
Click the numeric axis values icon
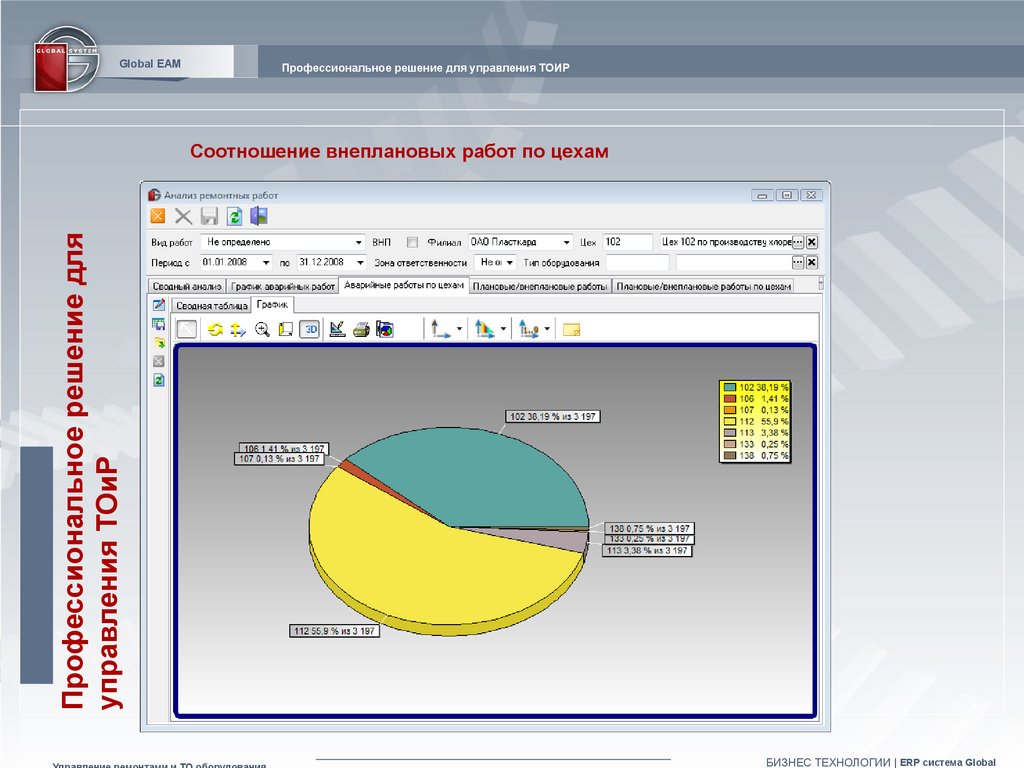[x=529, y=328]
